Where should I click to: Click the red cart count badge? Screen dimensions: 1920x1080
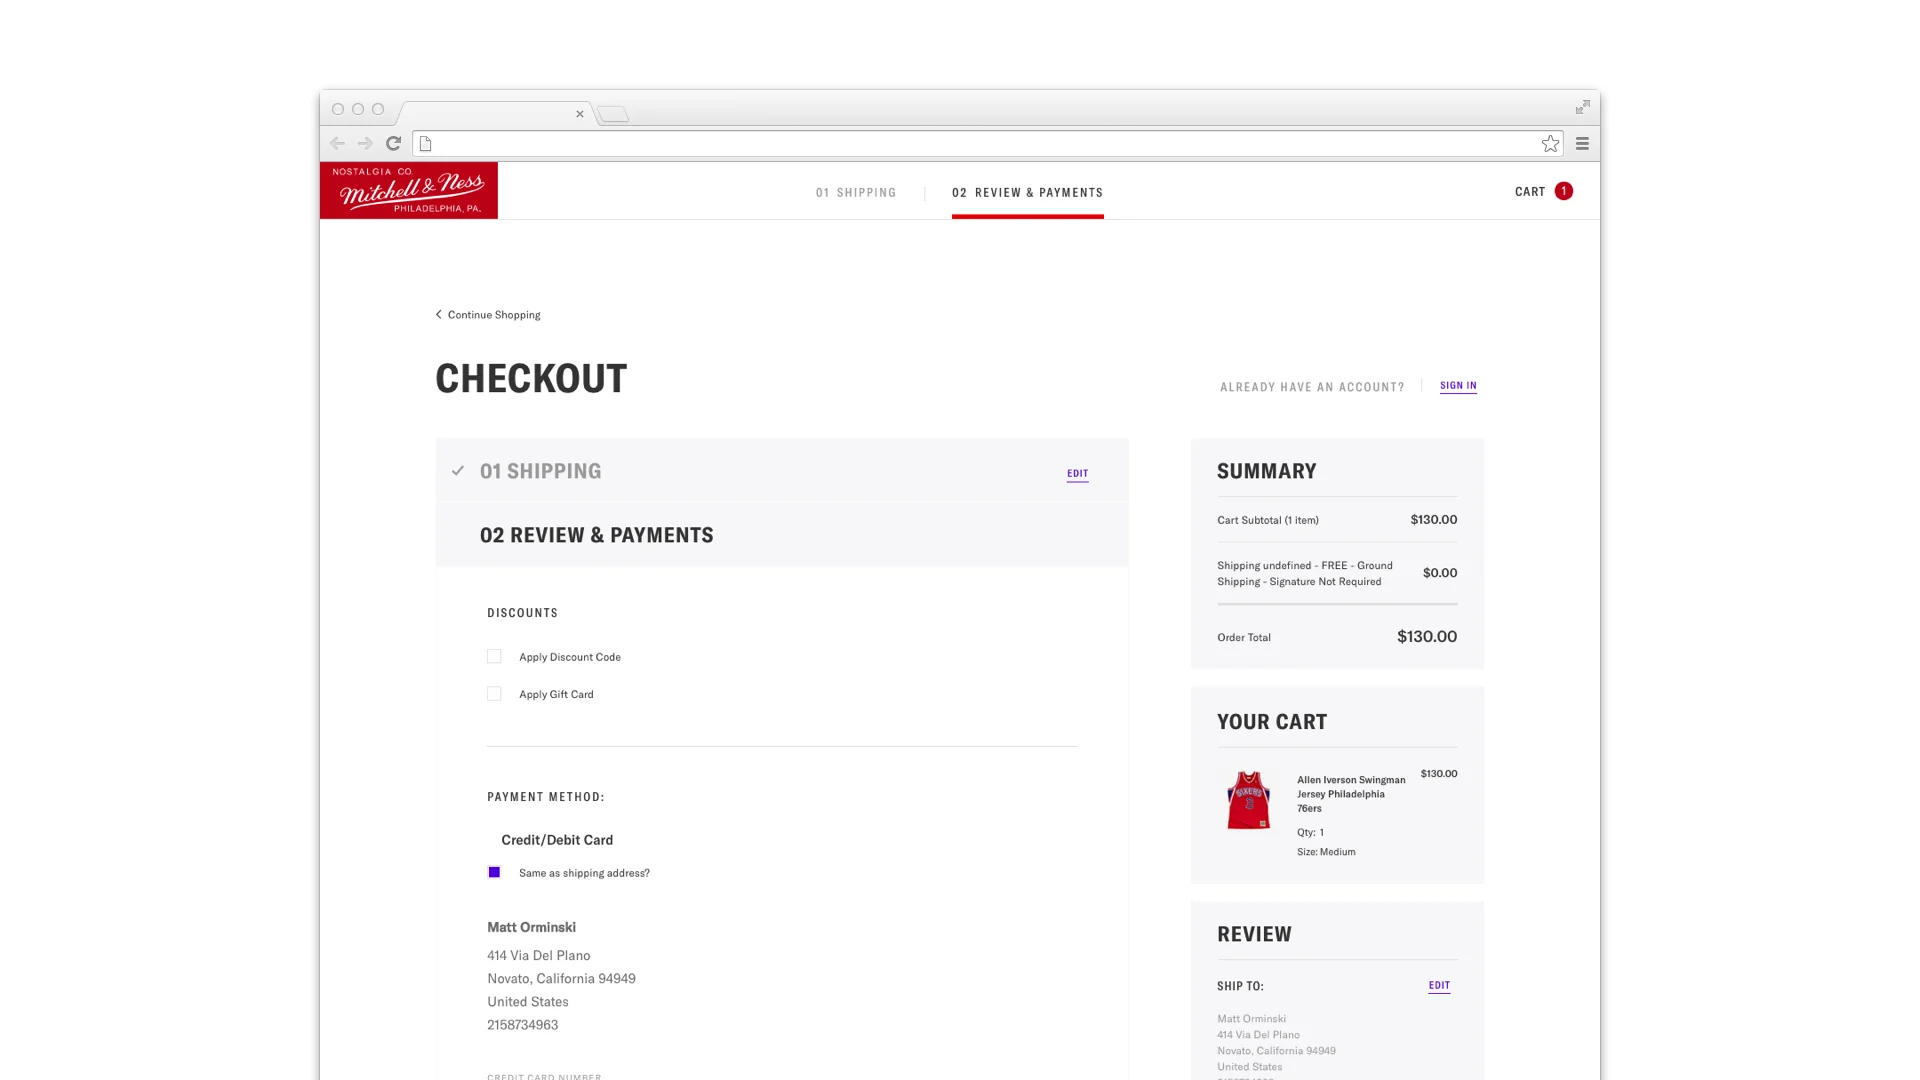1564,191
